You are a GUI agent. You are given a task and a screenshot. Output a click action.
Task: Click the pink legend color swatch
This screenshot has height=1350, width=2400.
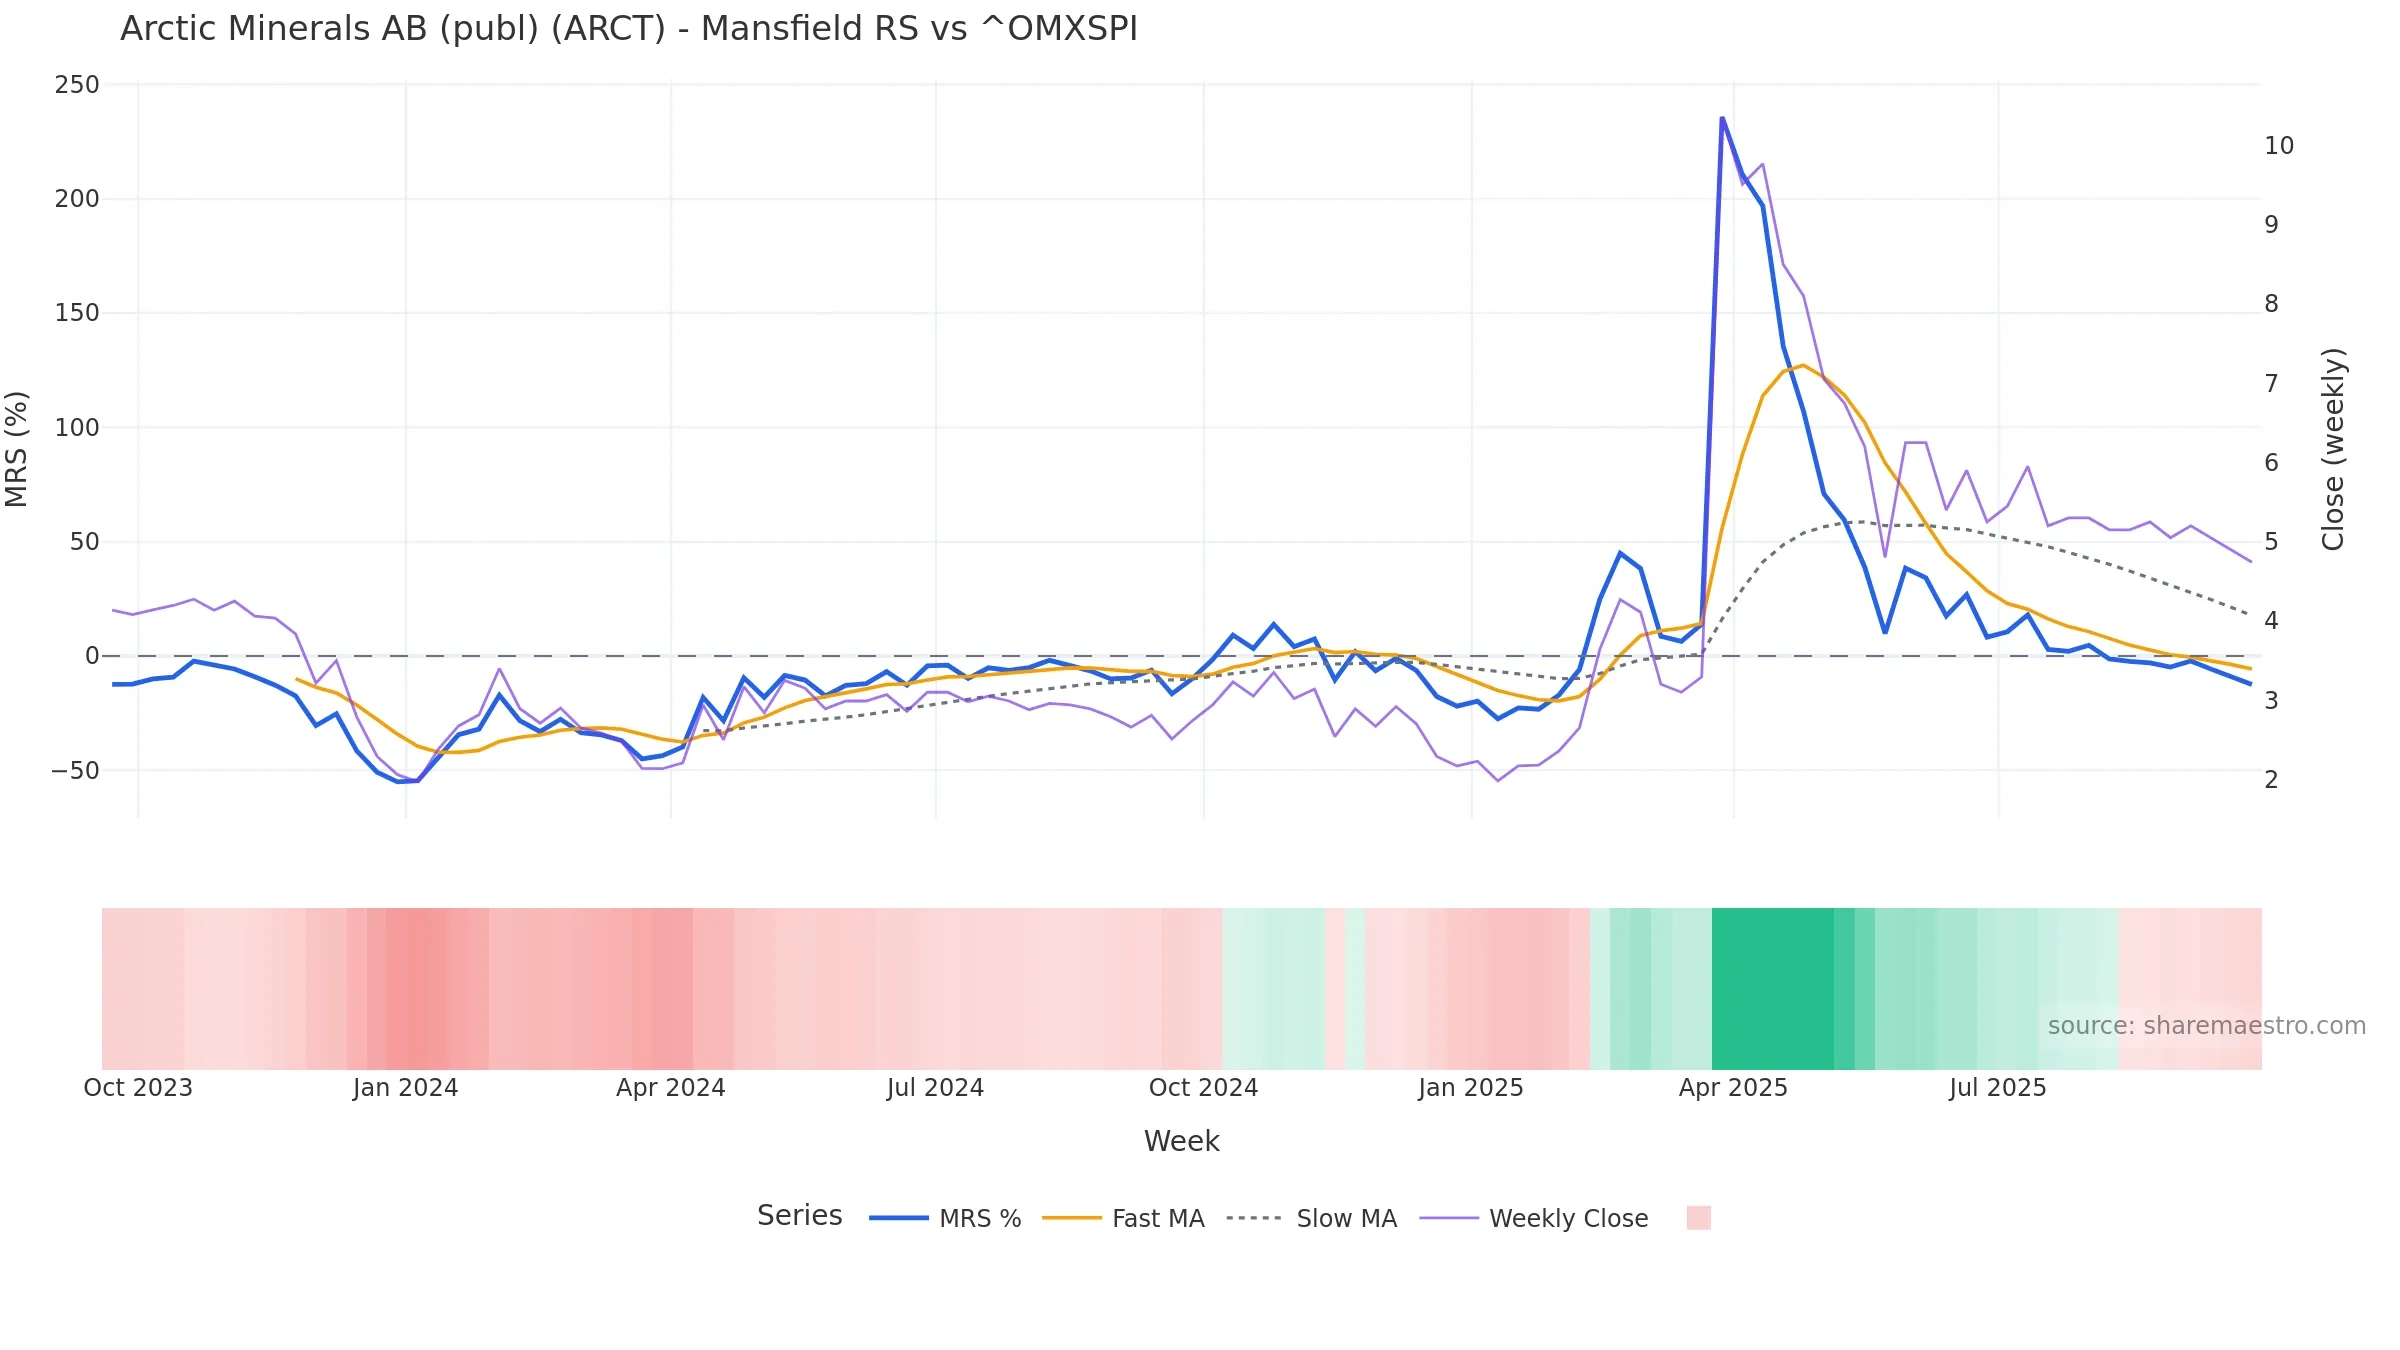coord(1698,1217)
